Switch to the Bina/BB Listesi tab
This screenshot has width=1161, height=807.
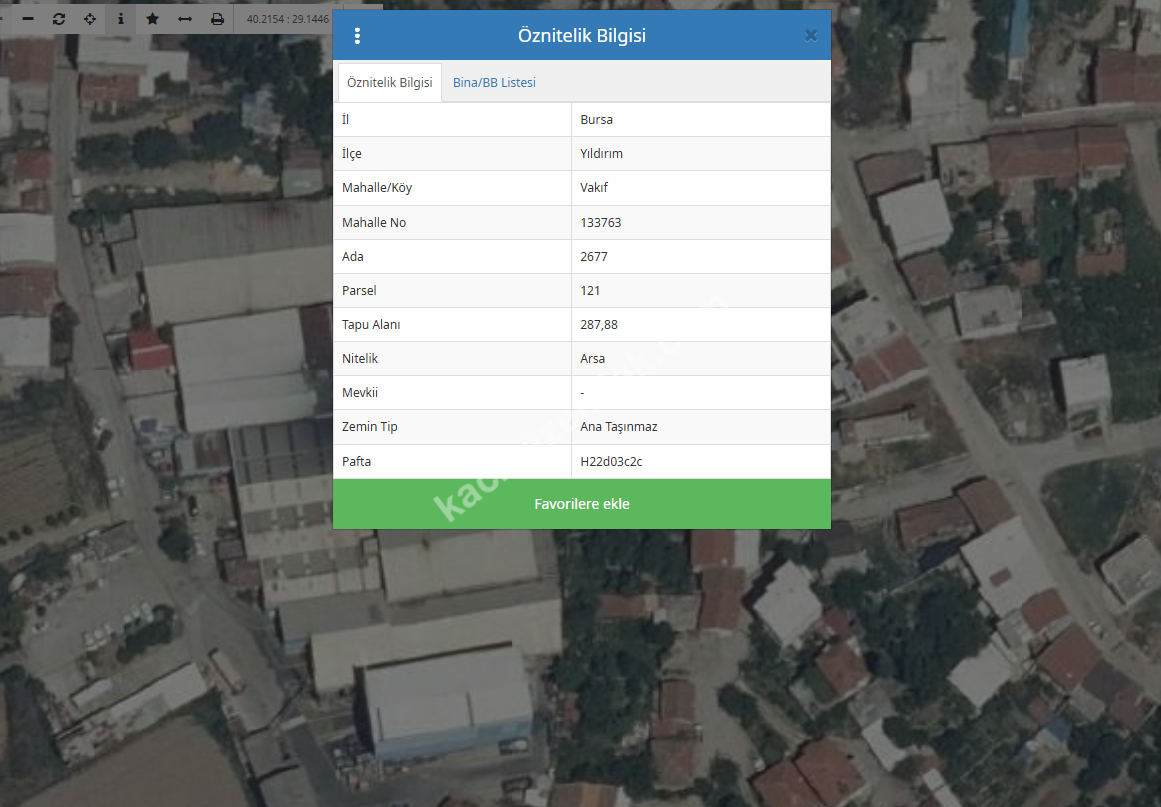(x=494, y=83)
